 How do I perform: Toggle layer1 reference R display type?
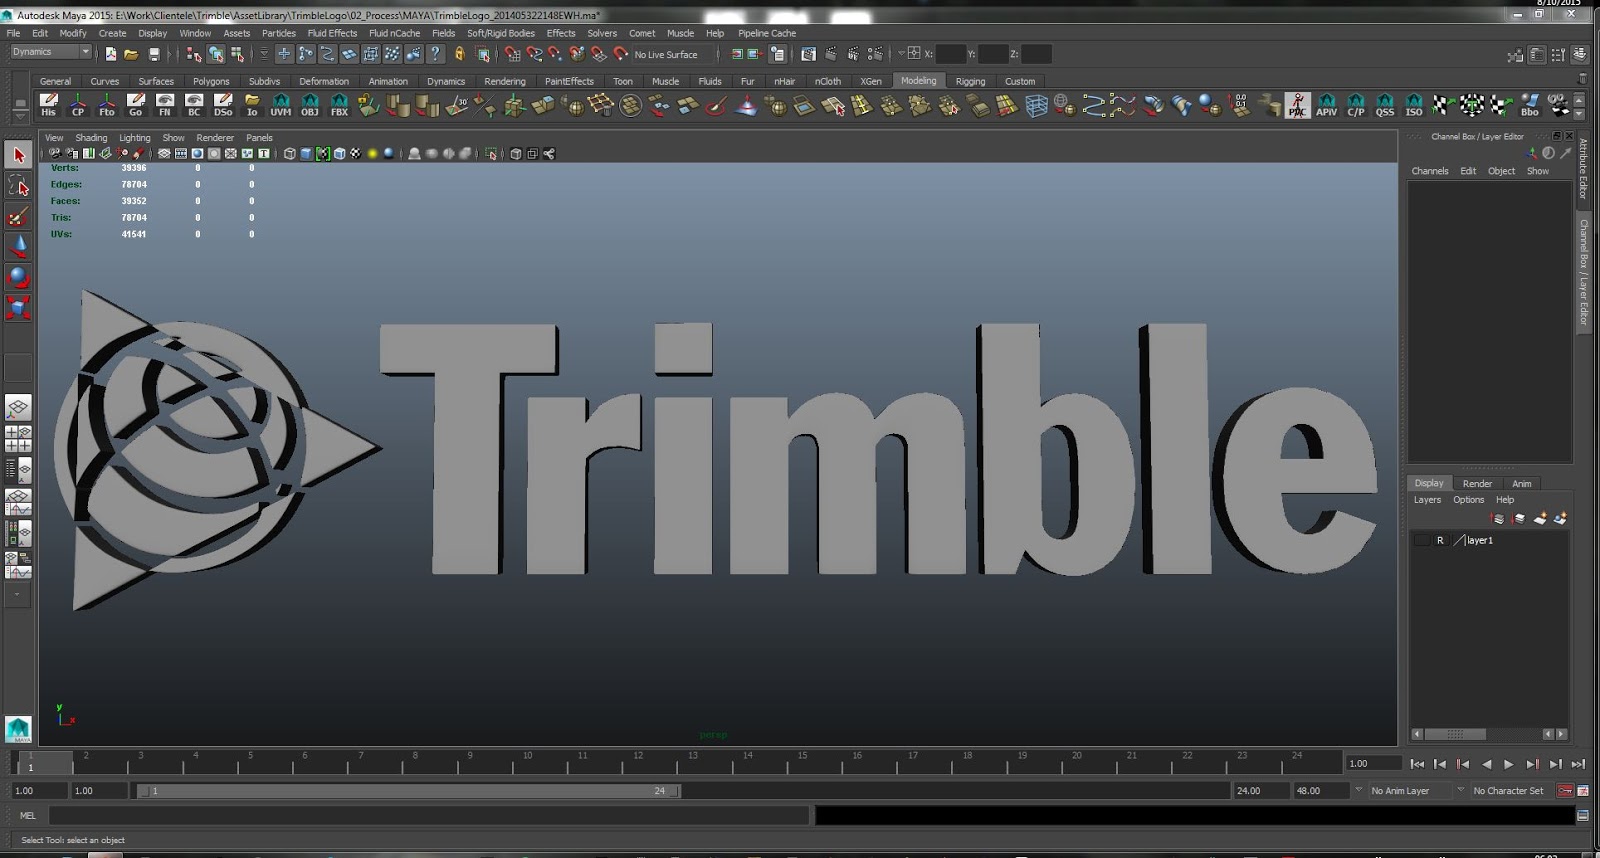(1440, 540)
